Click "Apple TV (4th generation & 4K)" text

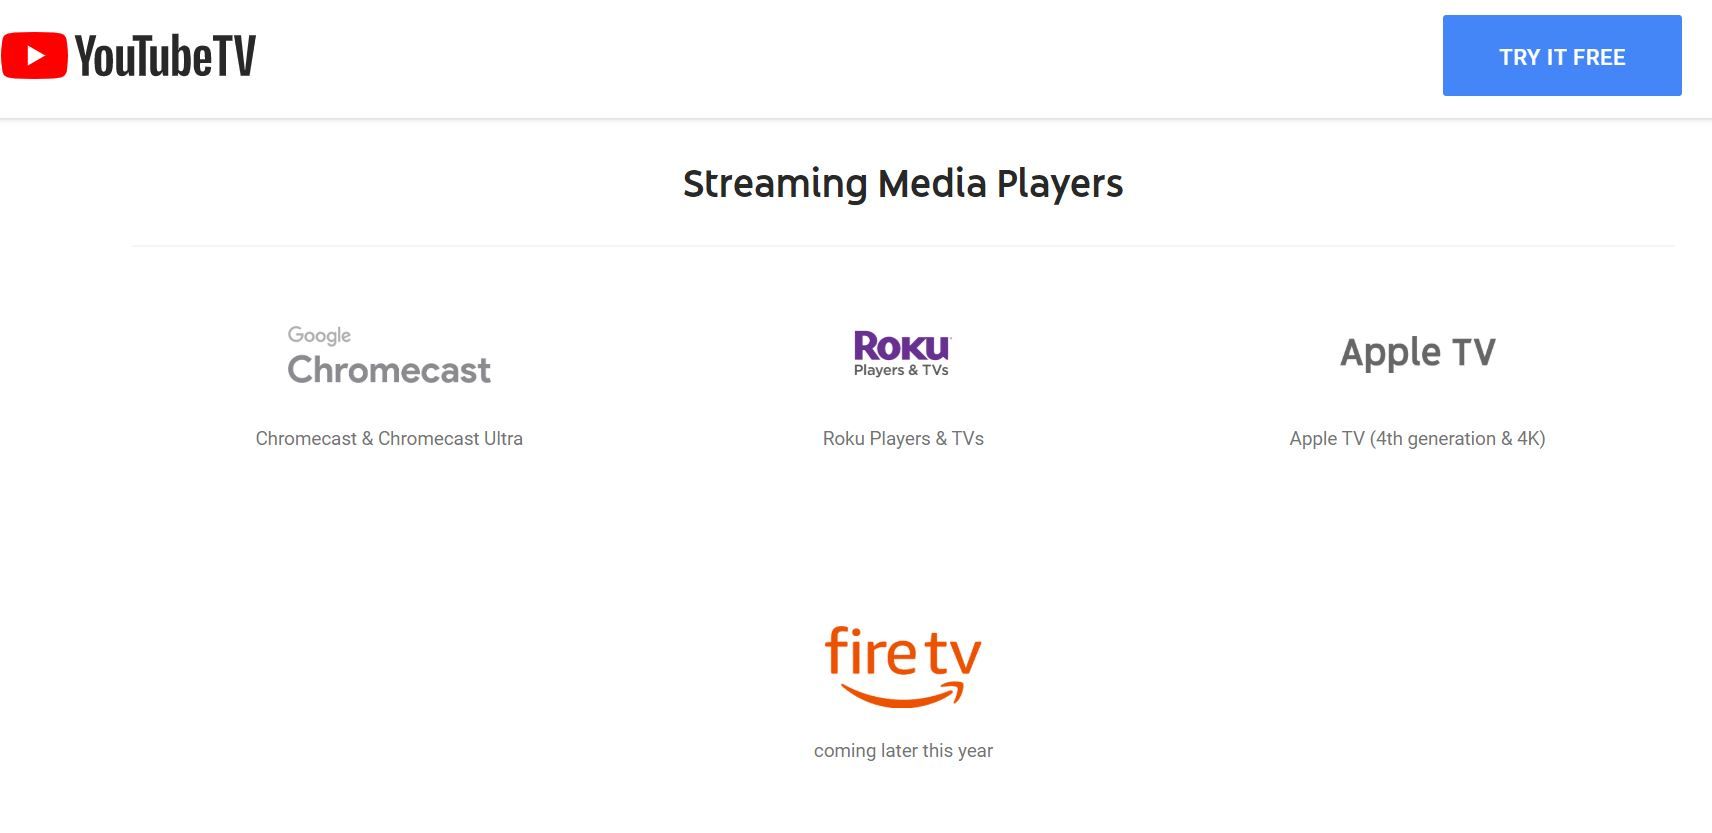pyautogui.click(x=1417, y=438)
